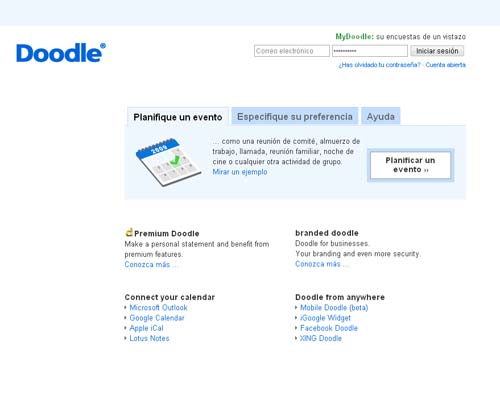Image resolution: width=500 pixels, height=400 pixels.
Task: Click the Iniciar sesión button
Action: coord(437,51)
